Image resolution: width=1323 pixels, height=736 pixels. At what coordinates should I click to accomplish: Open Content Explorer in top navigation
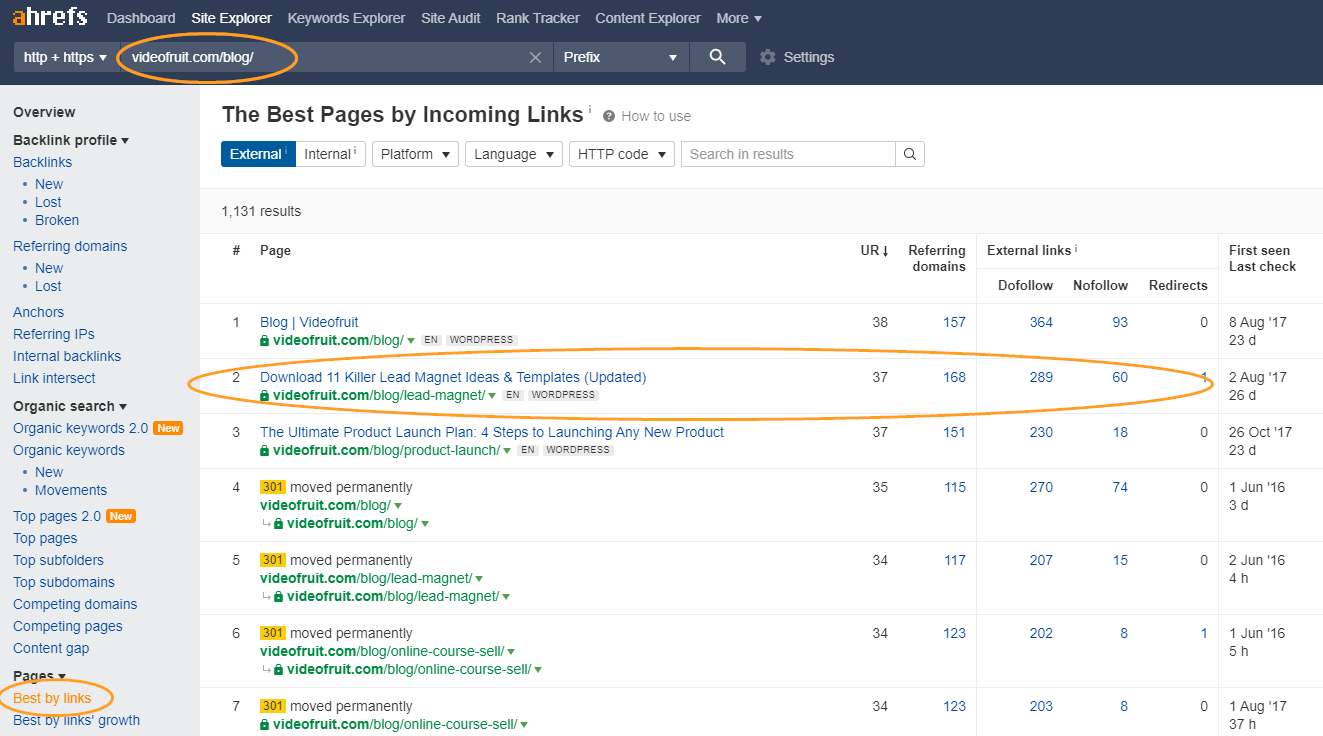click(x=648, y=18)
